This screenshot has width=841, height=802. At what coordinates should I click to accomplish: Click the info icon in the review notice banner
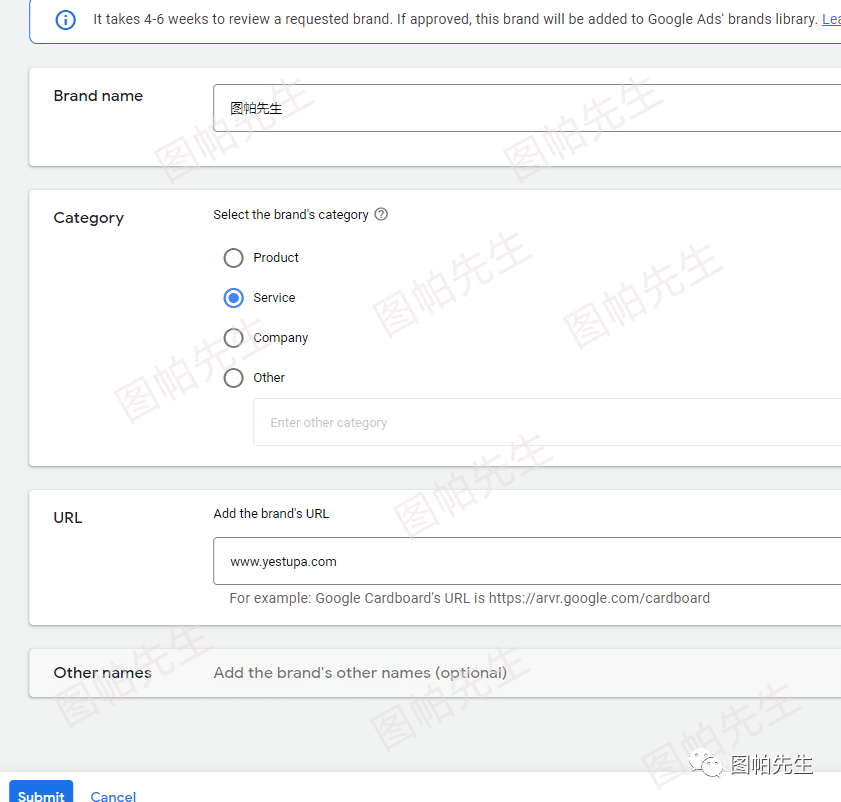click(x=65, y=20)
